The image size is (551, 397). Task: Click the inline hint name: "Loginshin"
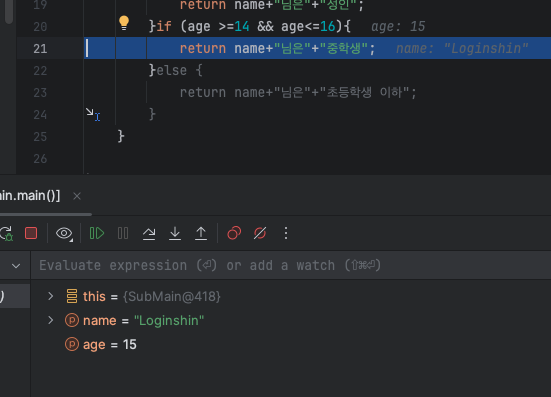pyautogui.click(x=462, y=48)
